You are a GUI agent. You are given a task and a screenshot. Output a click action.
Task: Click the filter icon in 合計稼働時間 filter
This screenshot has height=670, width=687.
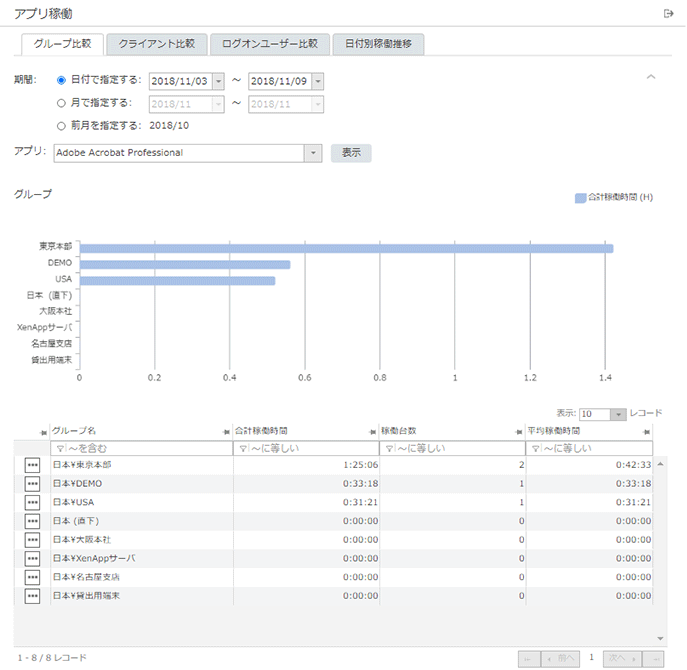point(241,449)
